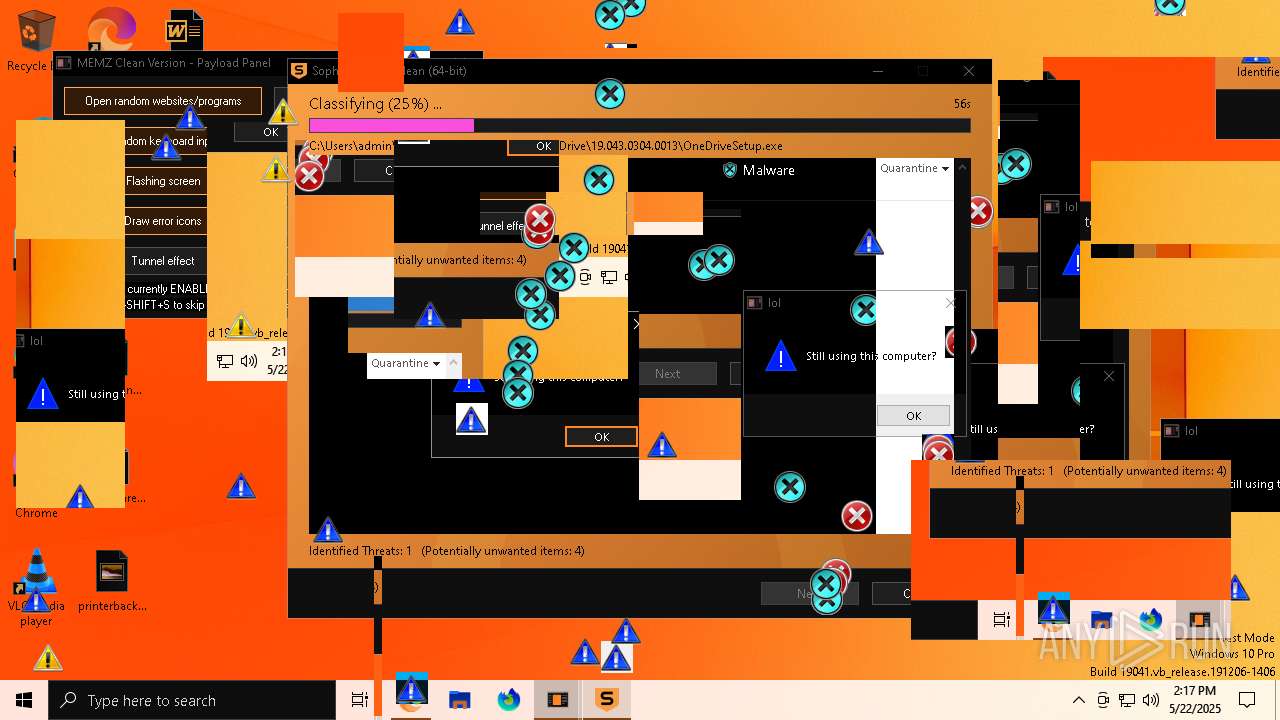Viewport: 1280px width, 720px height.
Task: Close the Sophos Scan & Clean window
Action: tap(968, 71)
